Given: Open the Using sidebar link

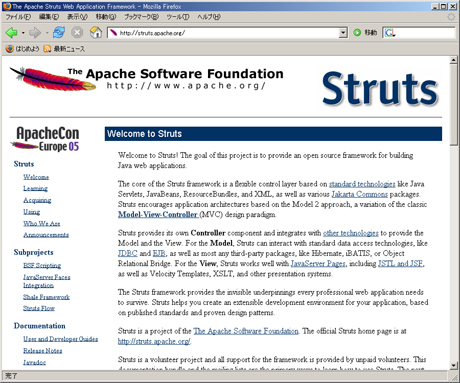Looking at the screenshot, I should [32, 212].
